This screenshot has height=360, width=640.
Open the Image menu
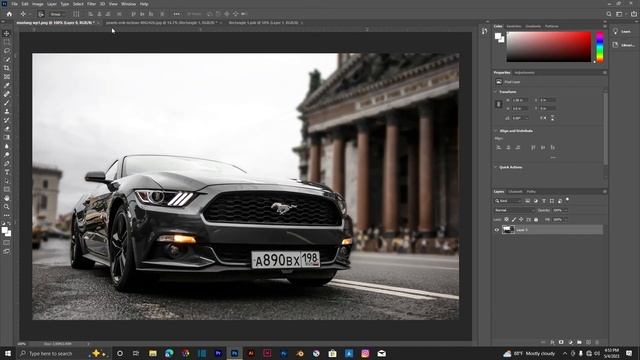tap(38, 4)
